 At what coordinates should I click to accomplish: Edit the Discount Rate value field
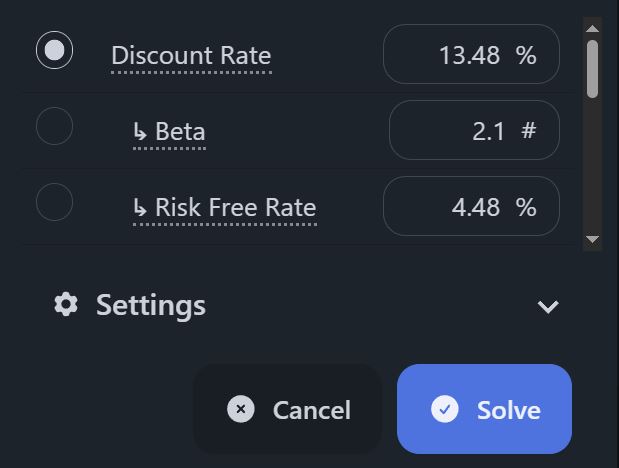click(471, 54)
